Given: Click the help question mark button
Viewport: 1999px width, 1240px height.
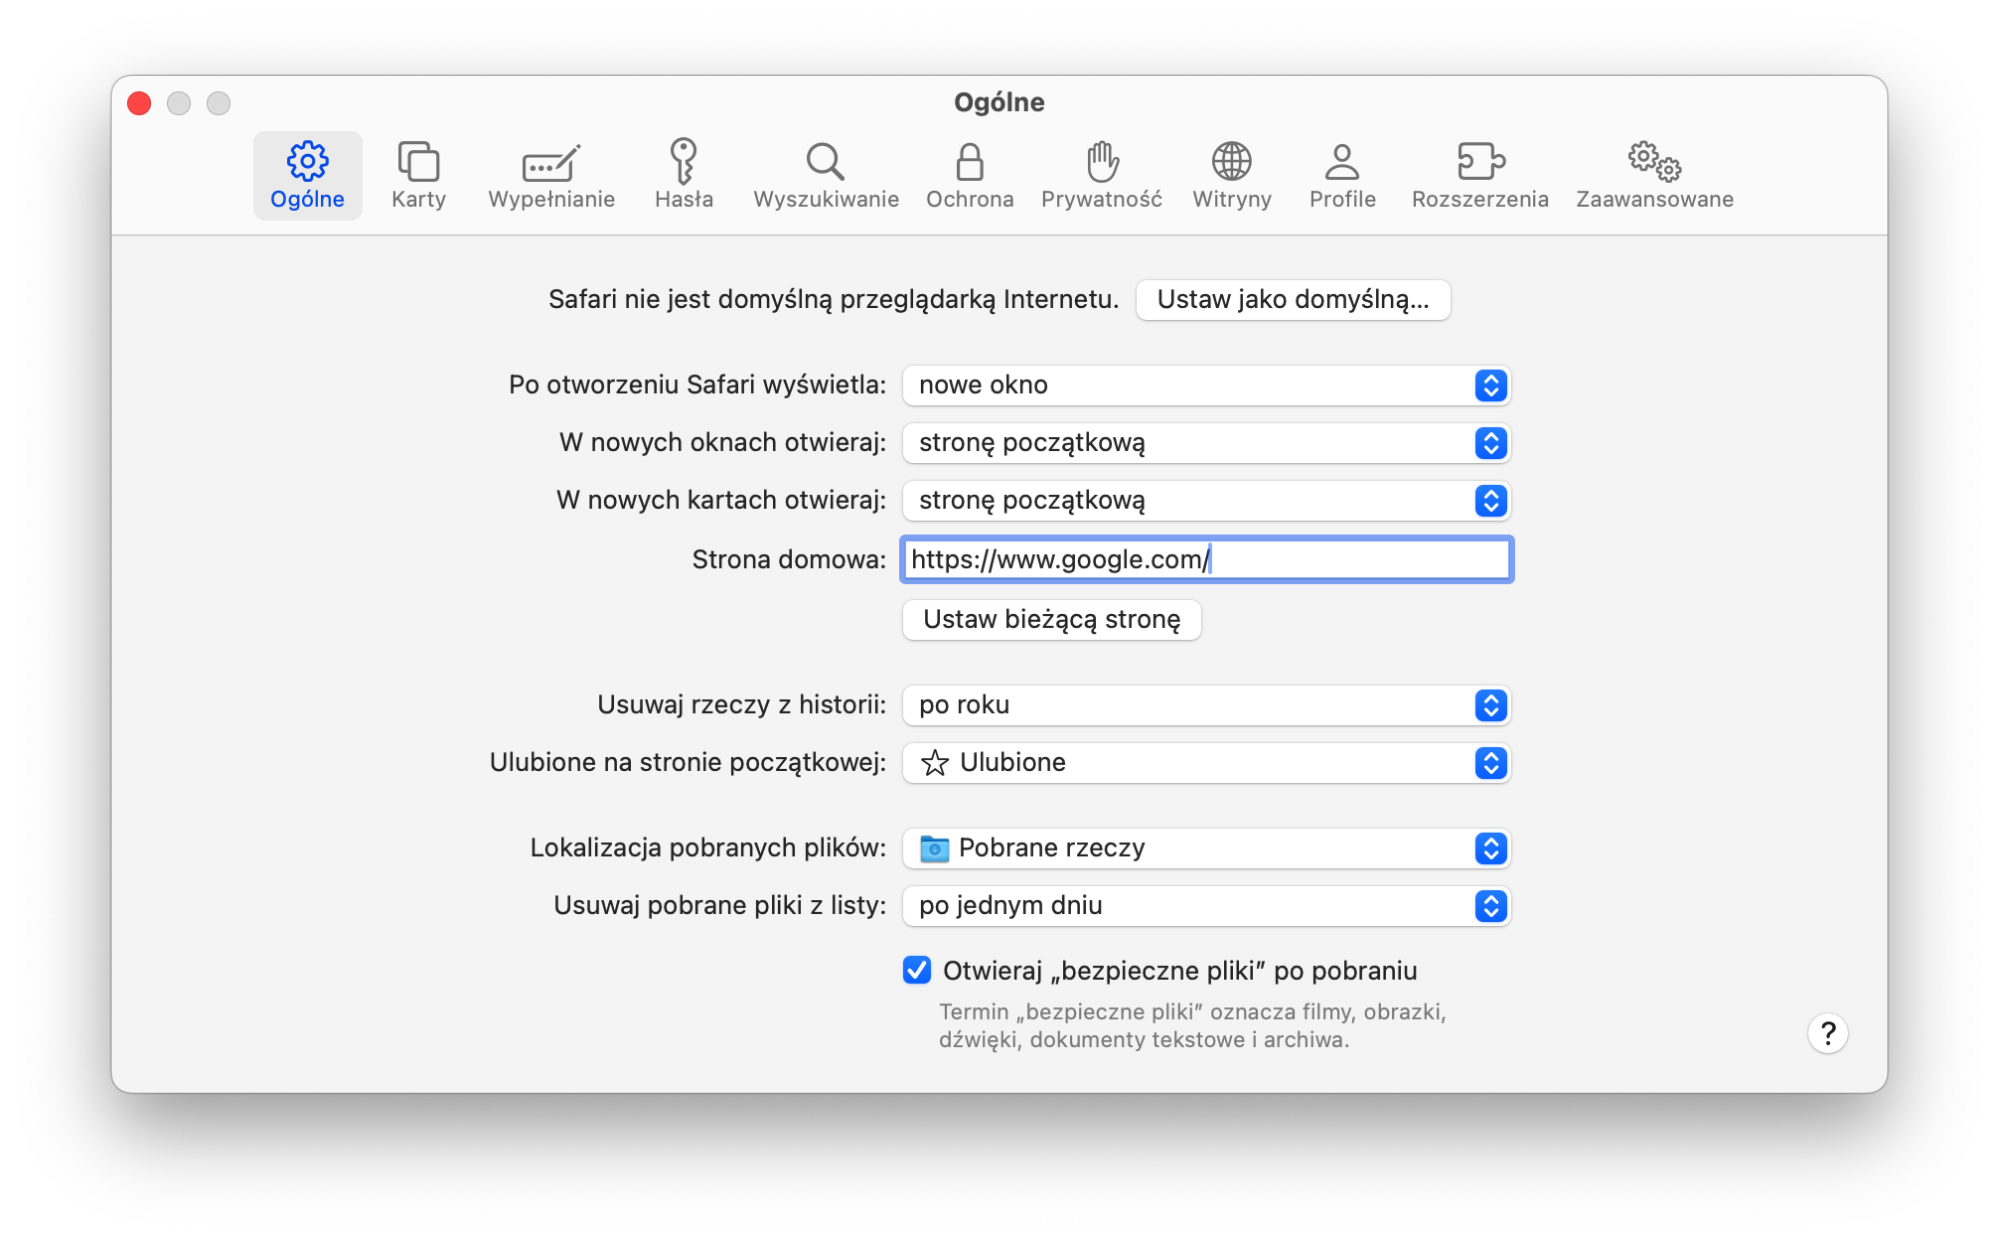Looking at the screenshot, I should 1827,1033.
